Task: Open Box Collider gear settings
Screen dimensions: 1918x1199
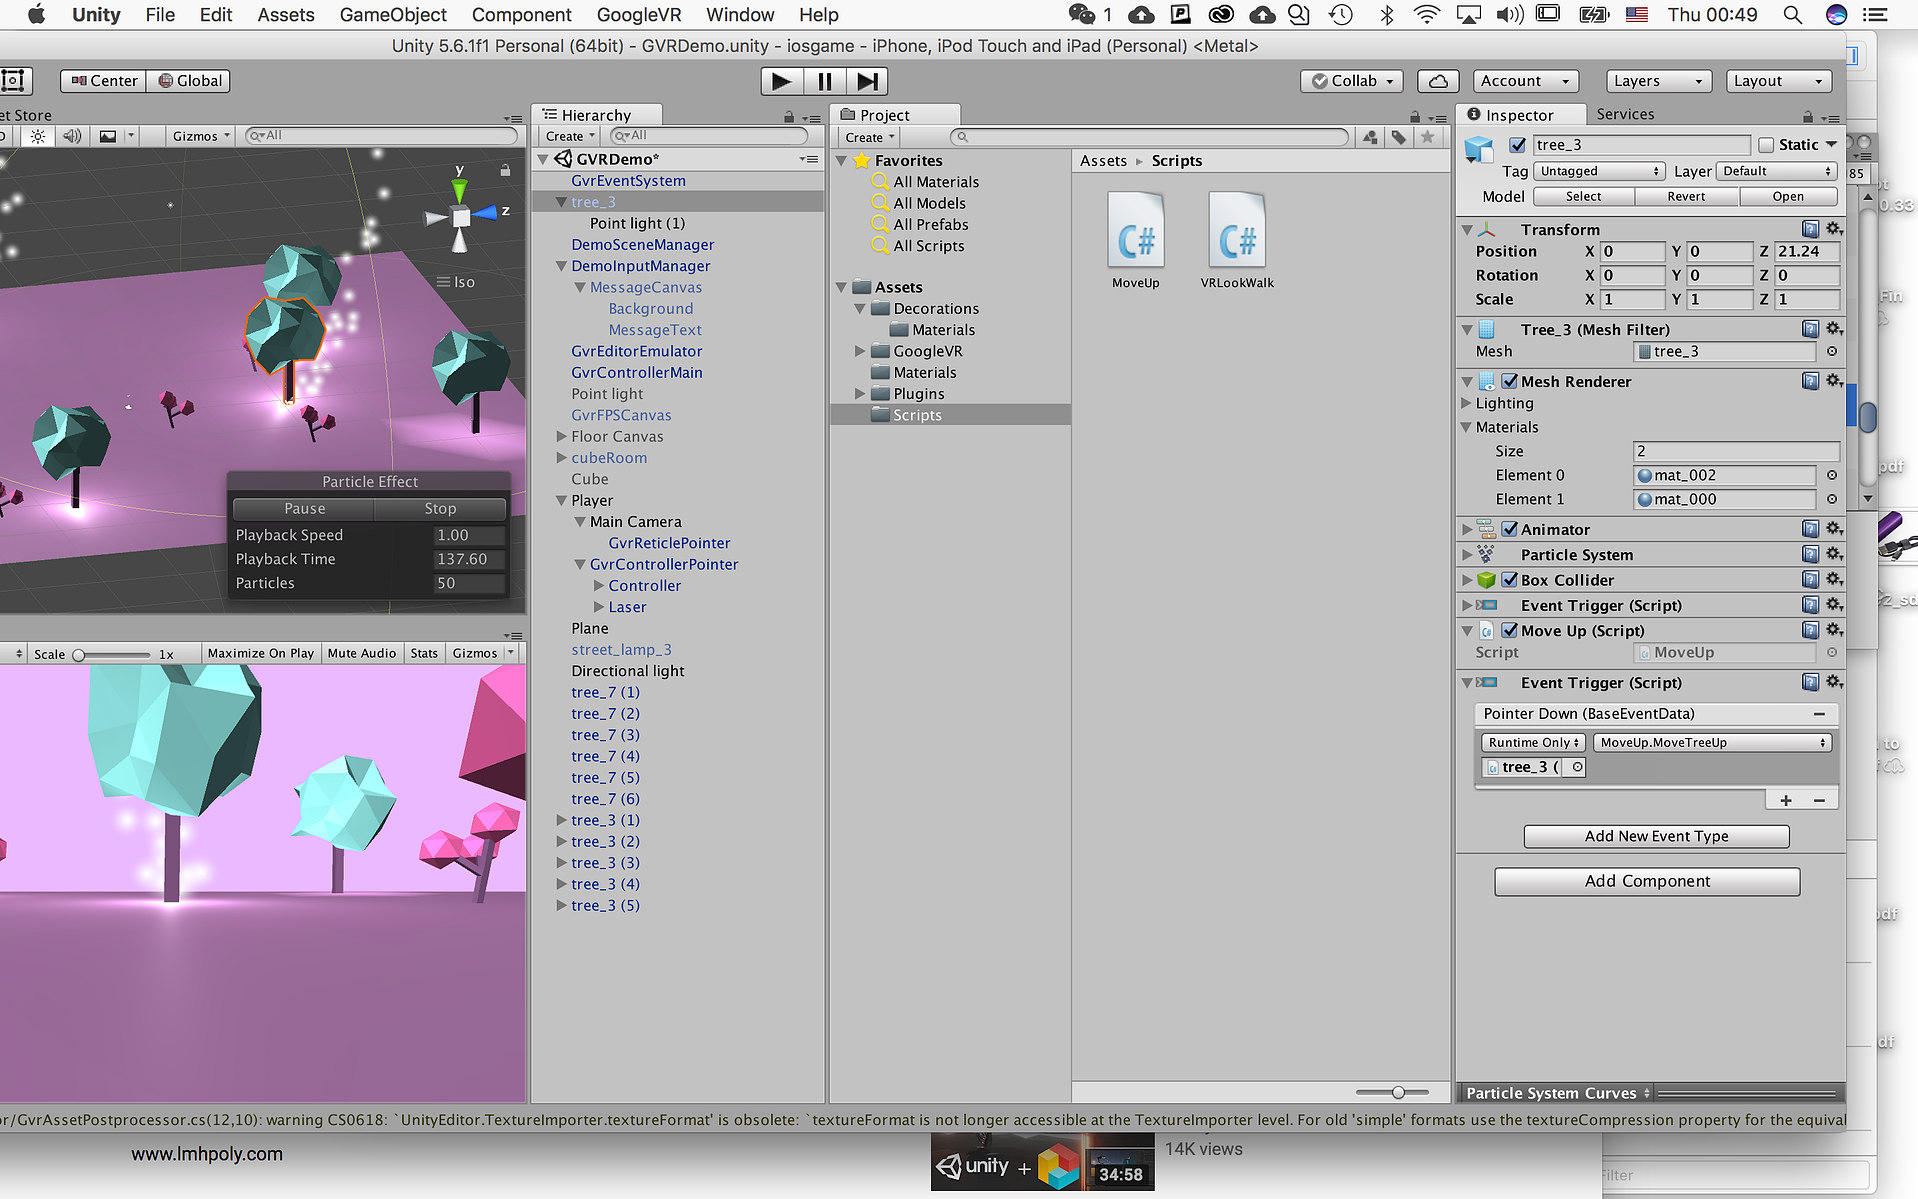Action: (1834, 579)
